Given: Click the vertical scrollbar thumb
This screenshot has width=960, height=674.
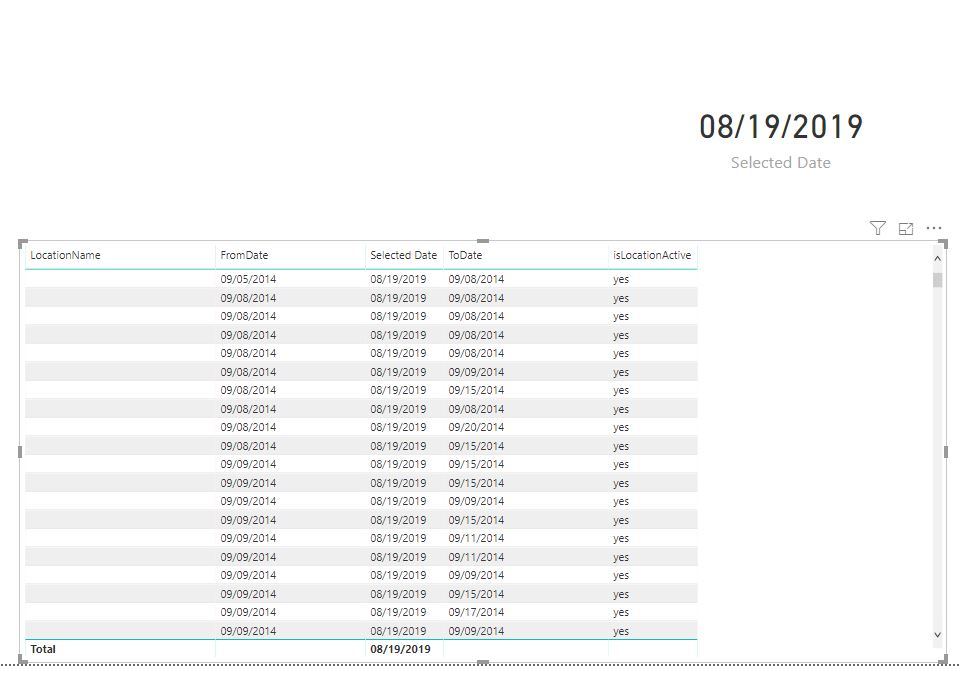Looking at the screenshot, I should pos(937,280).
